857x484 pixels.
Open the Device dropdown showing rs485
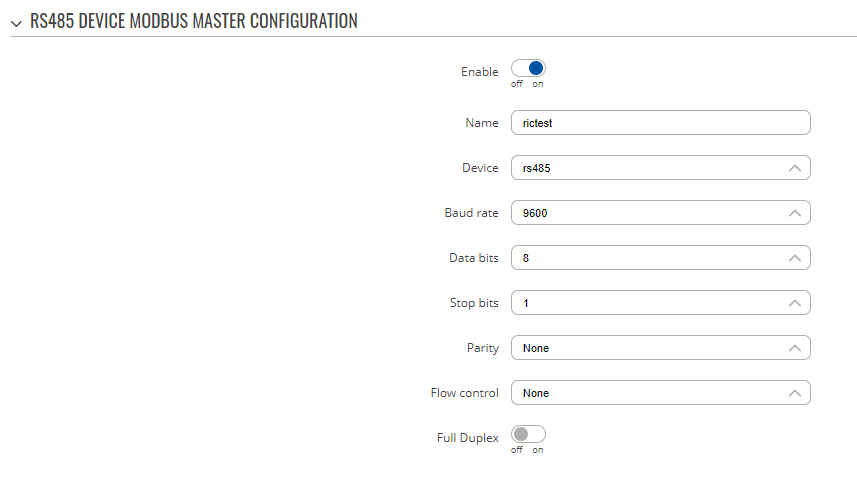(660, 168)
